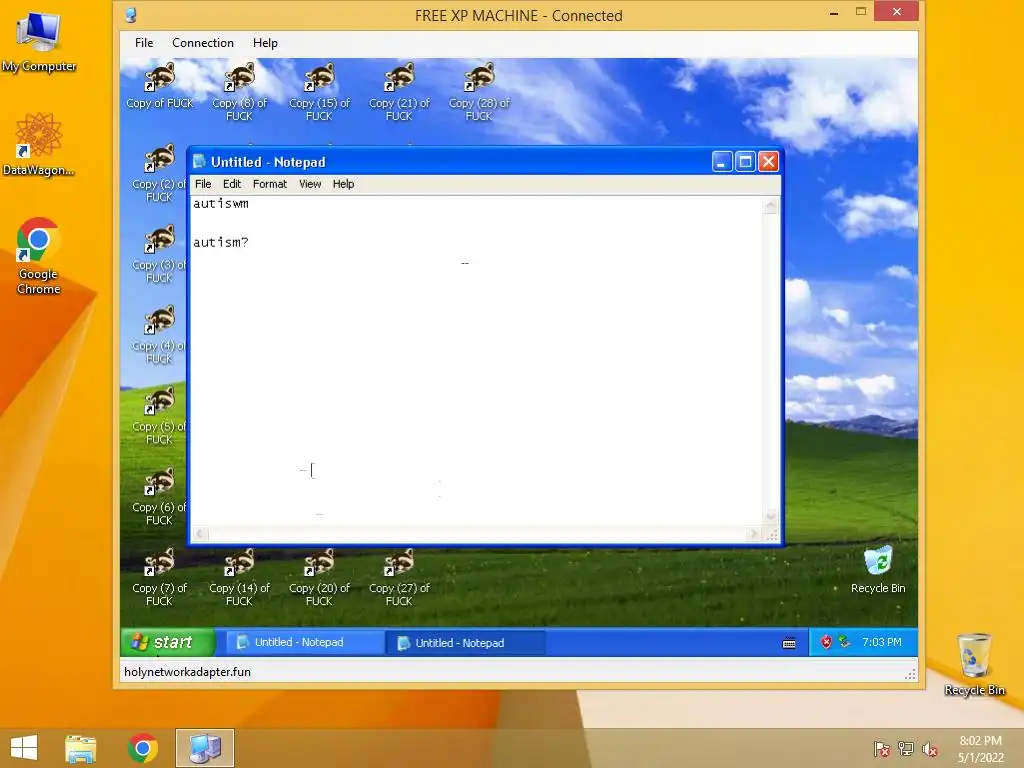Click Notepad vertical scrollbar down arrow

click(x=771, y=516)
